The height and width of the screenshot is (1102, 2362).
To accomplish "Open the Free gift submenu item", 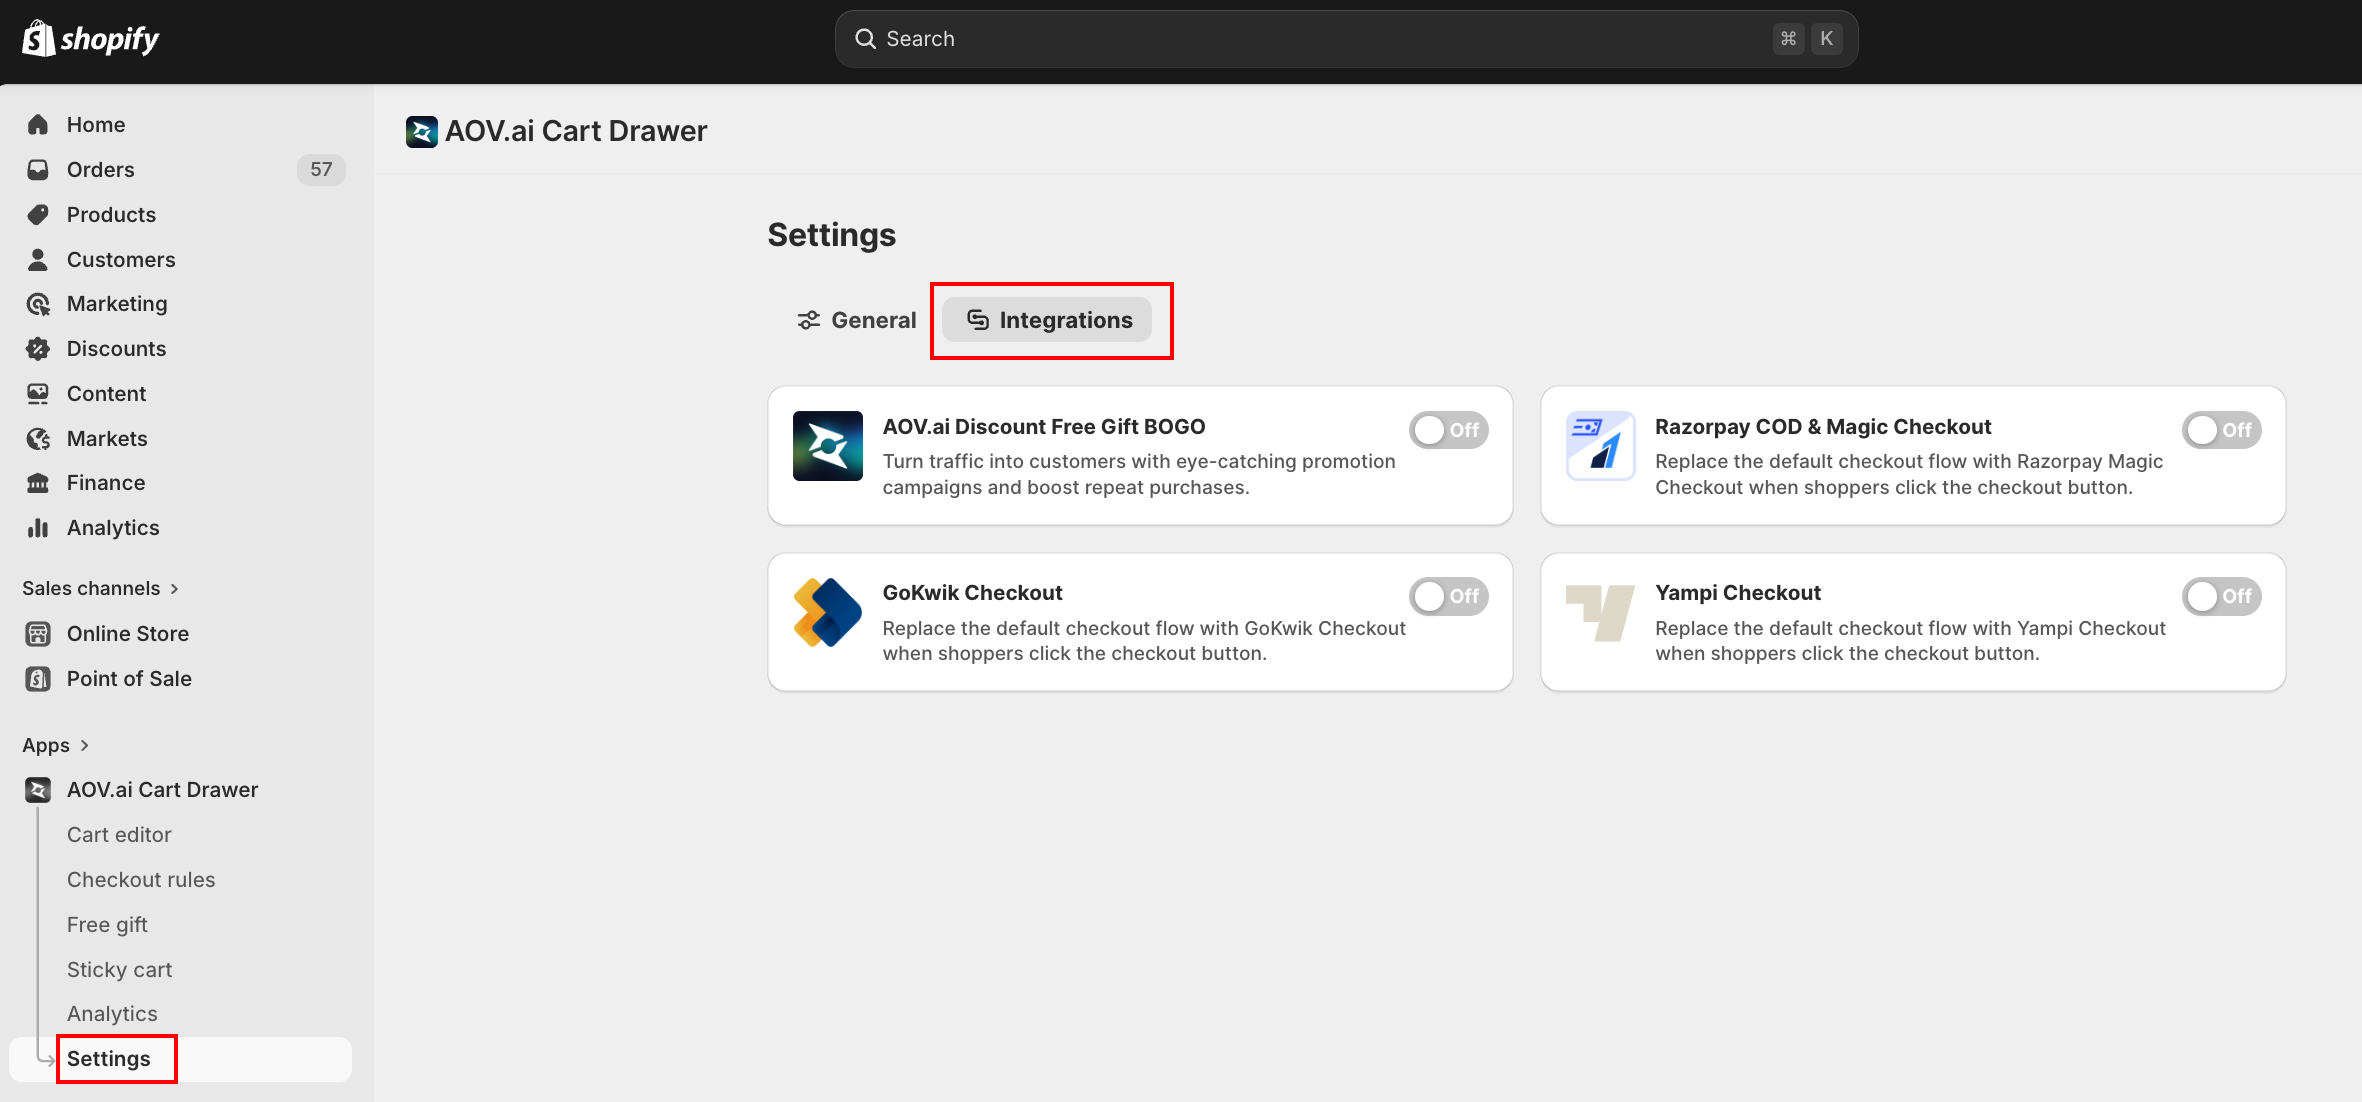I will coord(107,925).
